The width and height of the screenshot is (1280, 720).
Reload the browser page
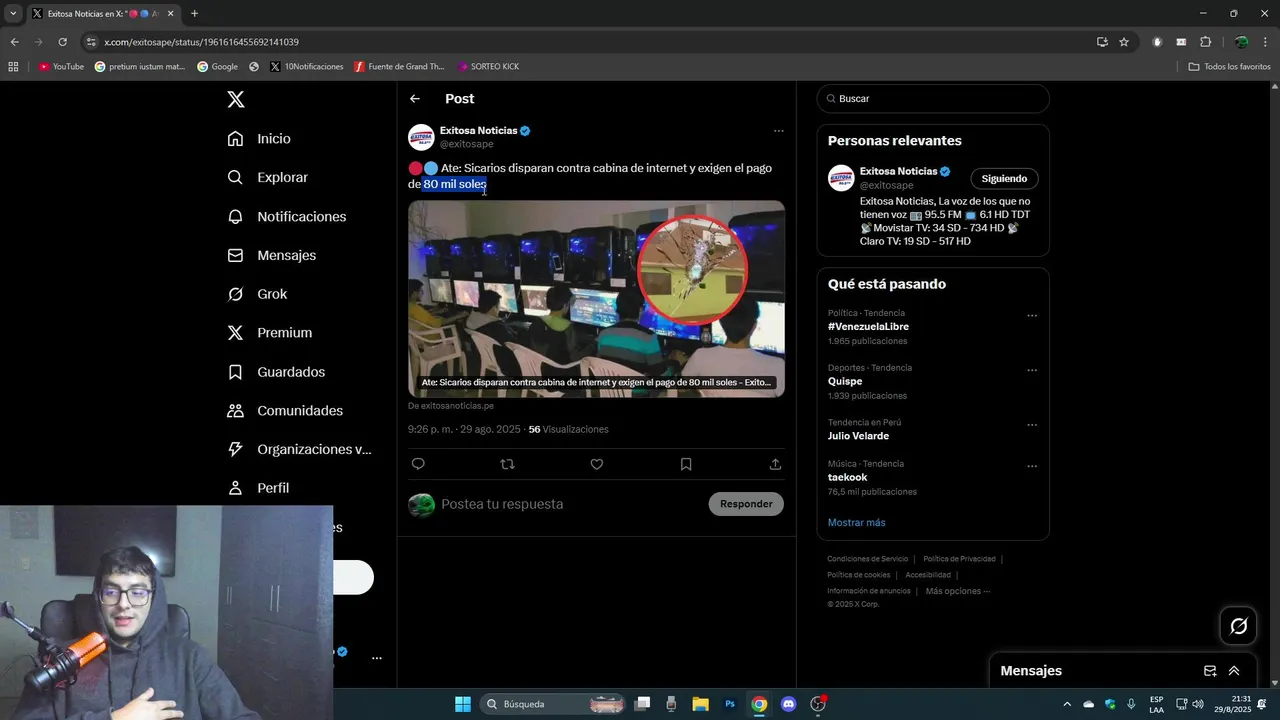62,42
